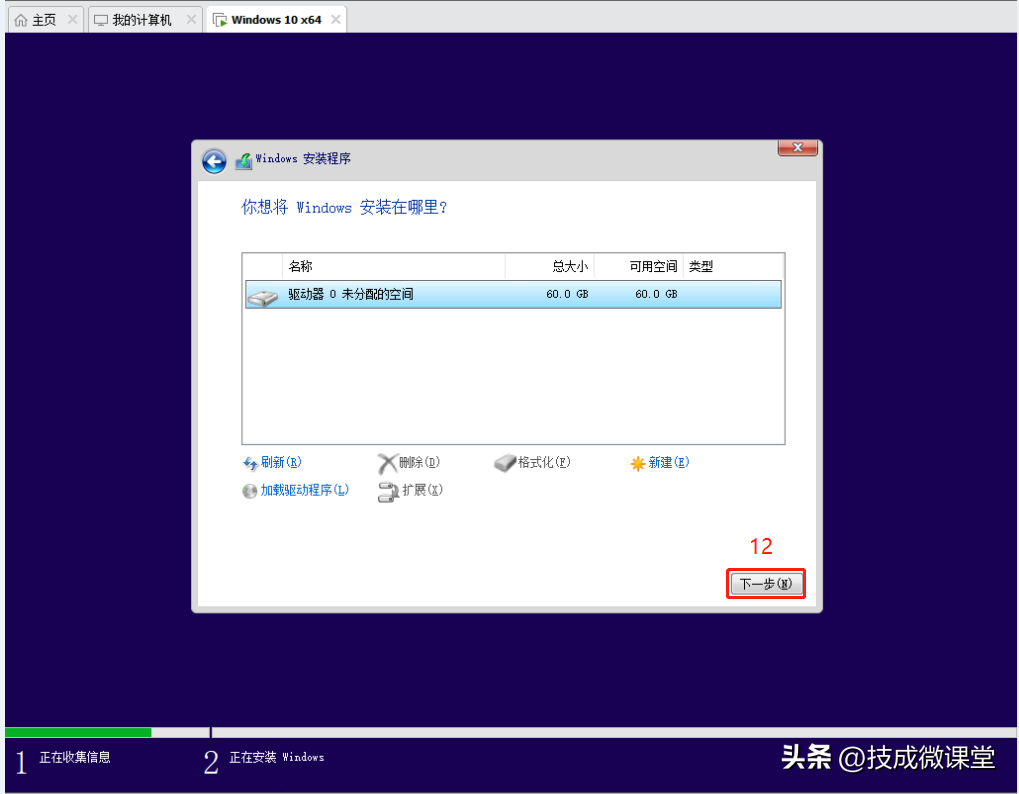This screenshot has width=1019, height=794.
Task: Click the 名称 column header
Action: [394, 266]
